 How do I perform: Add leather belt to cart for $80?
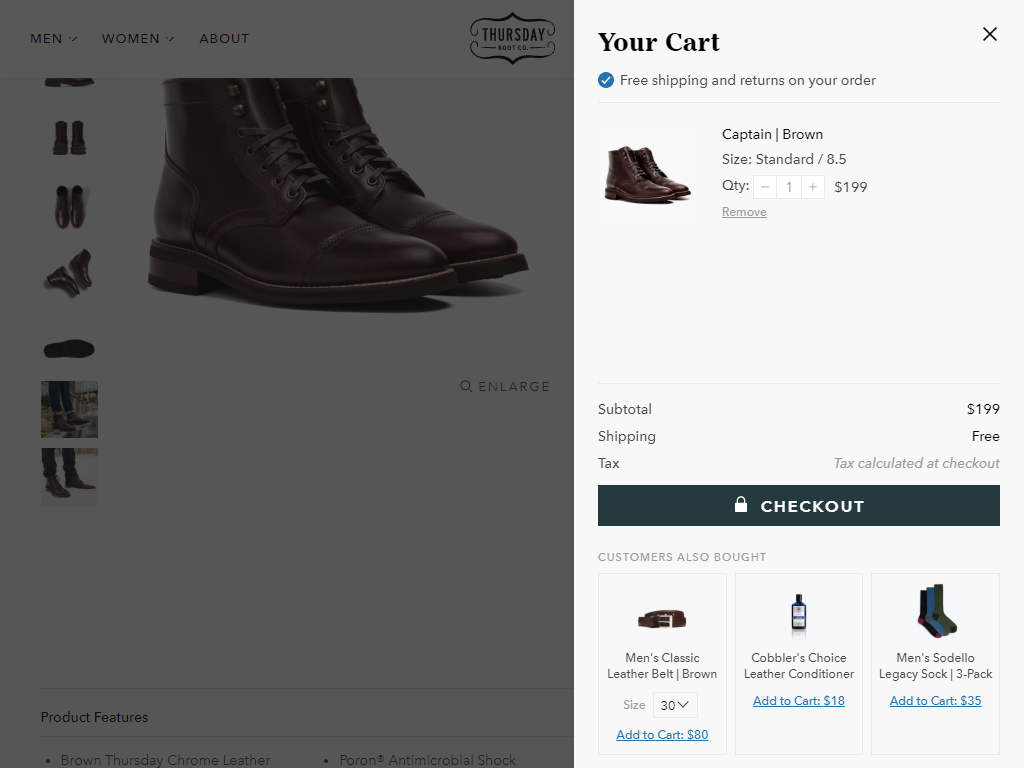(x=662, y=735)
